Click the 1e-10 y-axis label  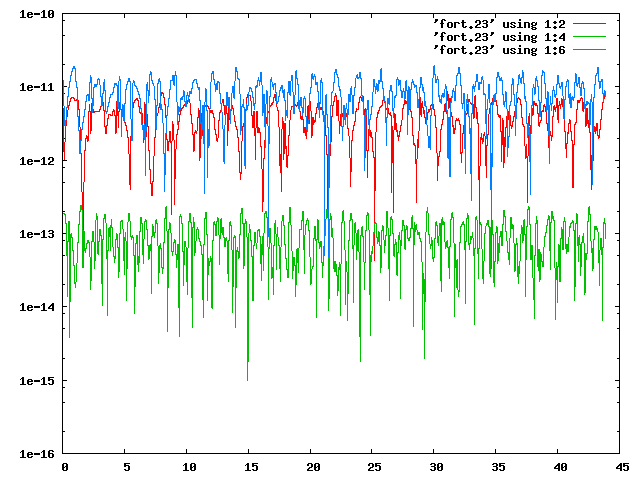pyautogui.click(x=37, y=14)
